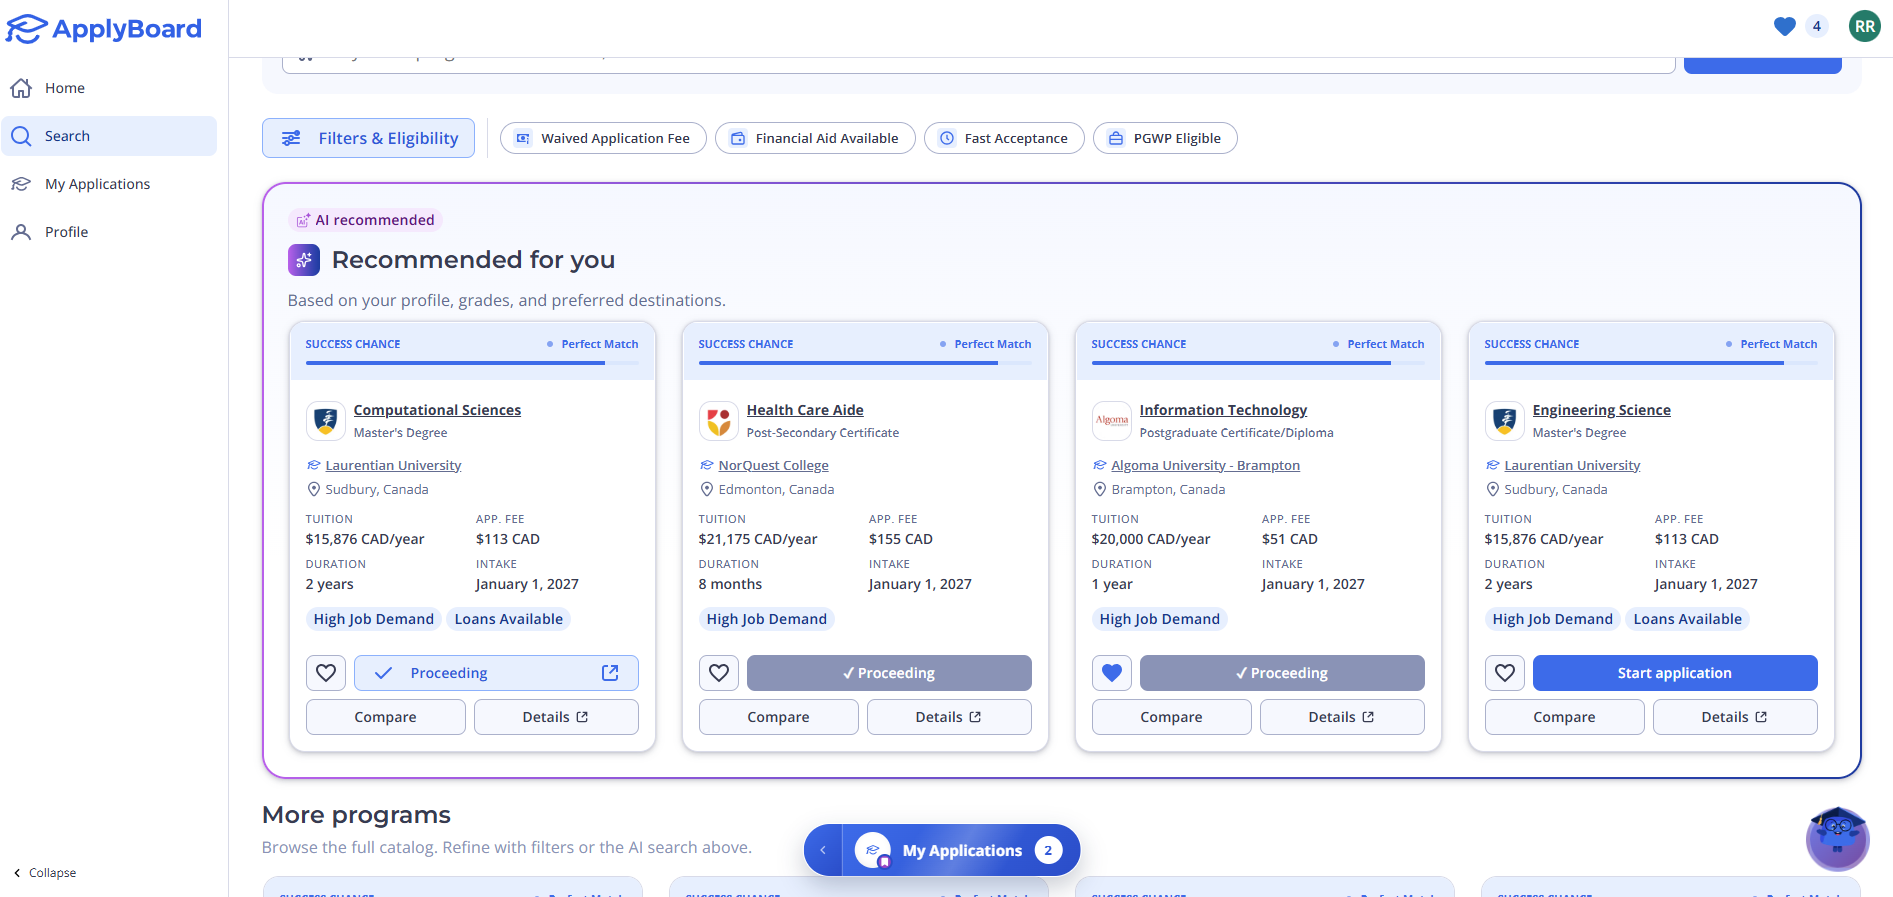The width and height of the screenshot is (1893, 897).
Task: Collapse the sidebar
Action: [x=45, y=873]
